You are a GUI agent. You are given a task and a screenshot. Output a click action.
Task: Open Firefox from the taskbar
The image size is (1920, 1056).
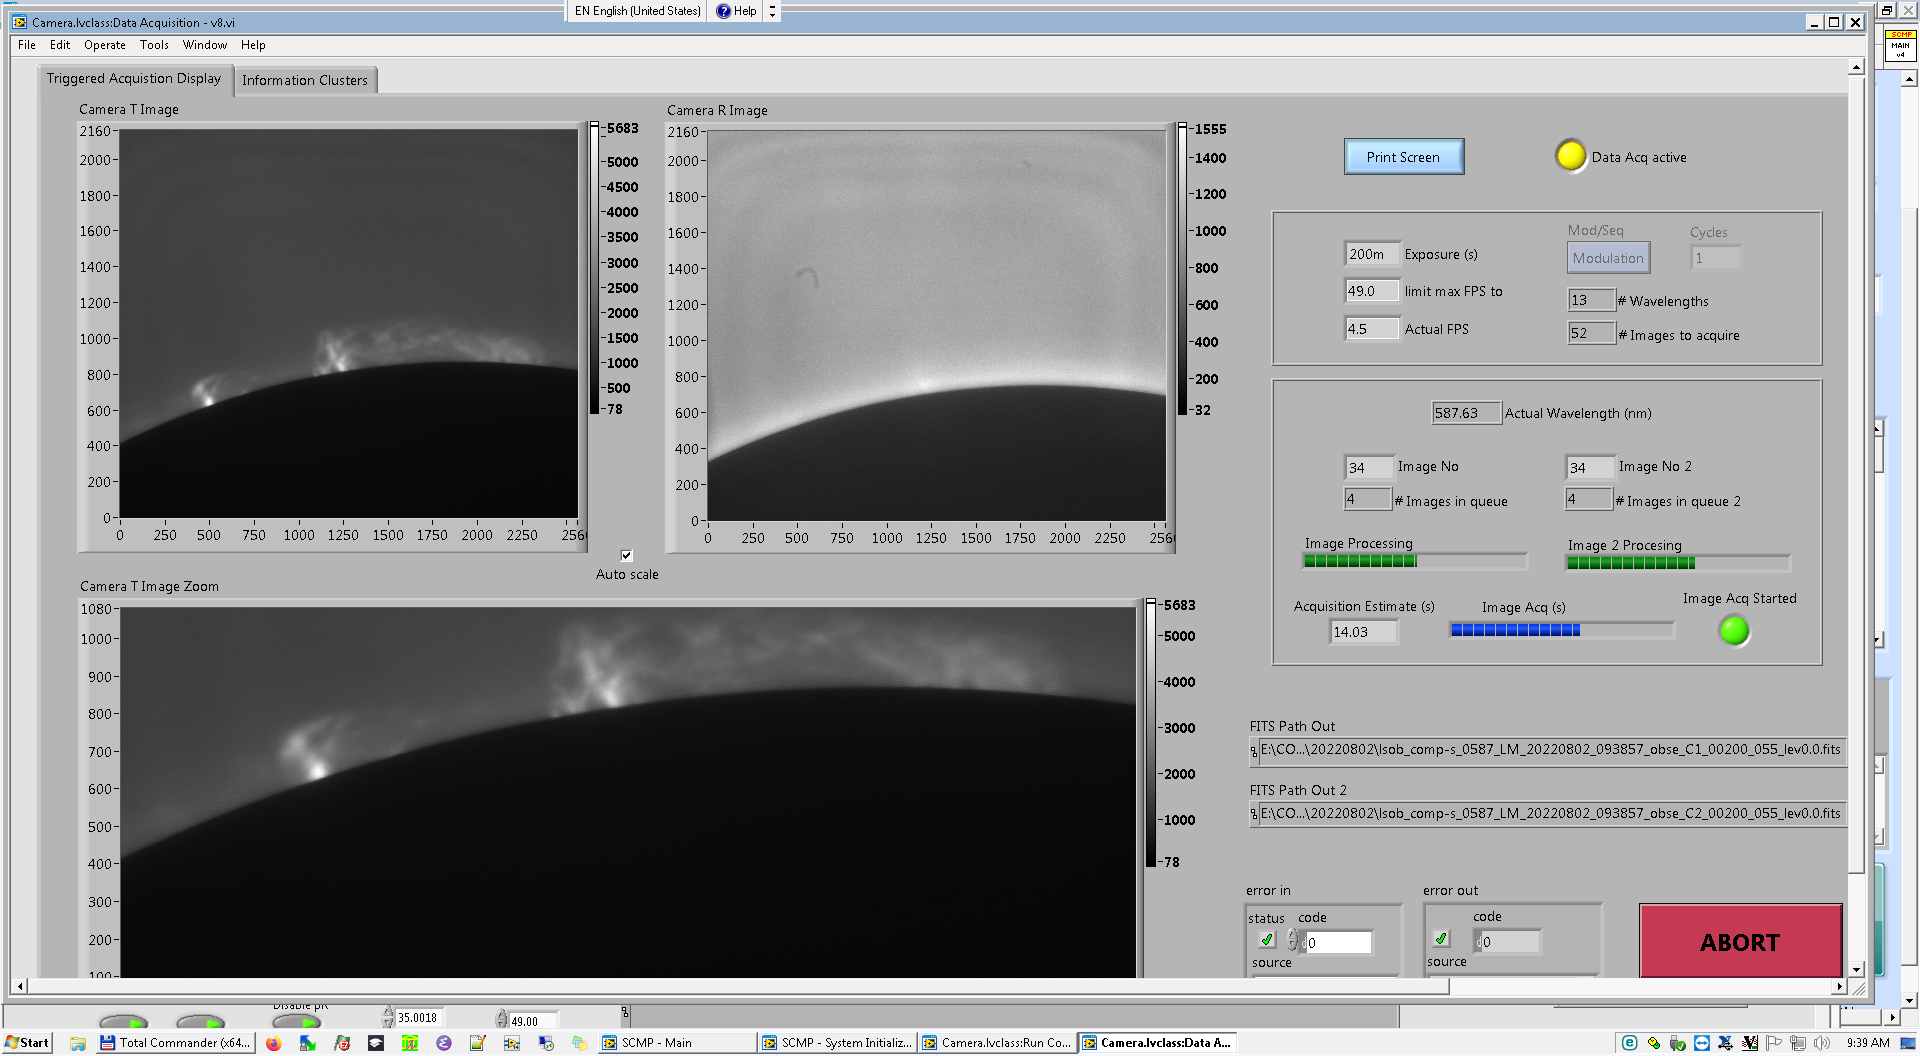pos(273,1043)
